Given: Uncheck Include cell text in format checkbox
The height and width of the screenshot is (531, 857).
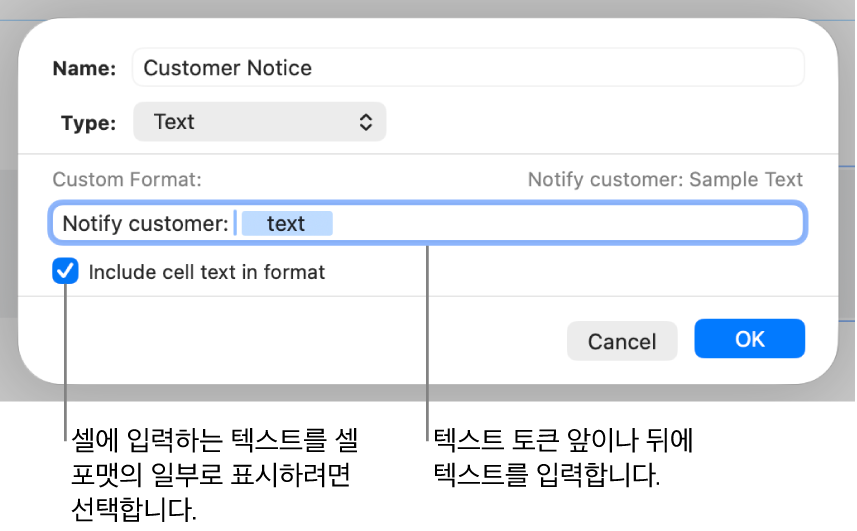Looking at the screenshot, I should point(66,272).
